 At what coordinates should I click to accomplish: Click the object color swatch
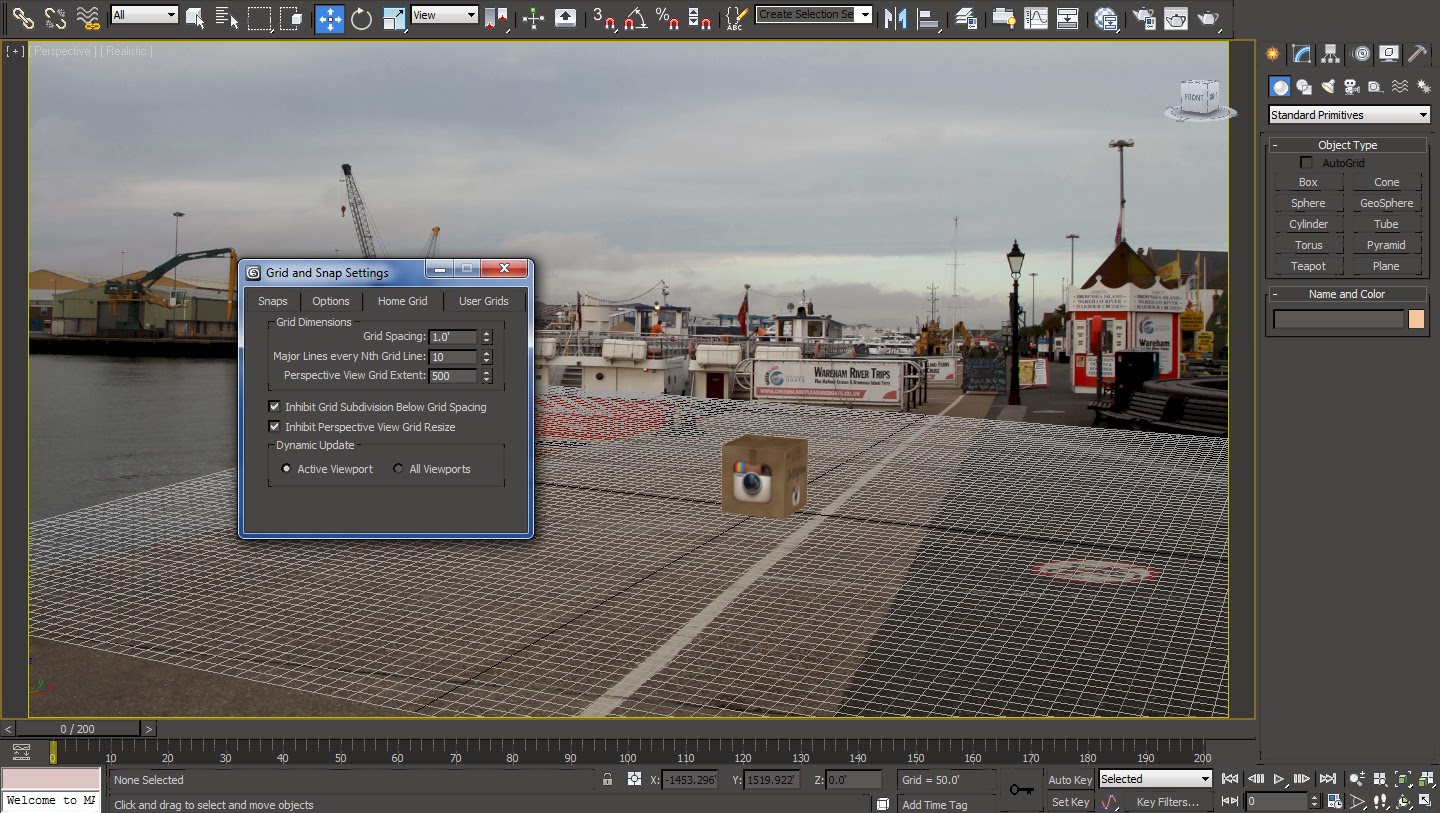[x=1416, y=319]
